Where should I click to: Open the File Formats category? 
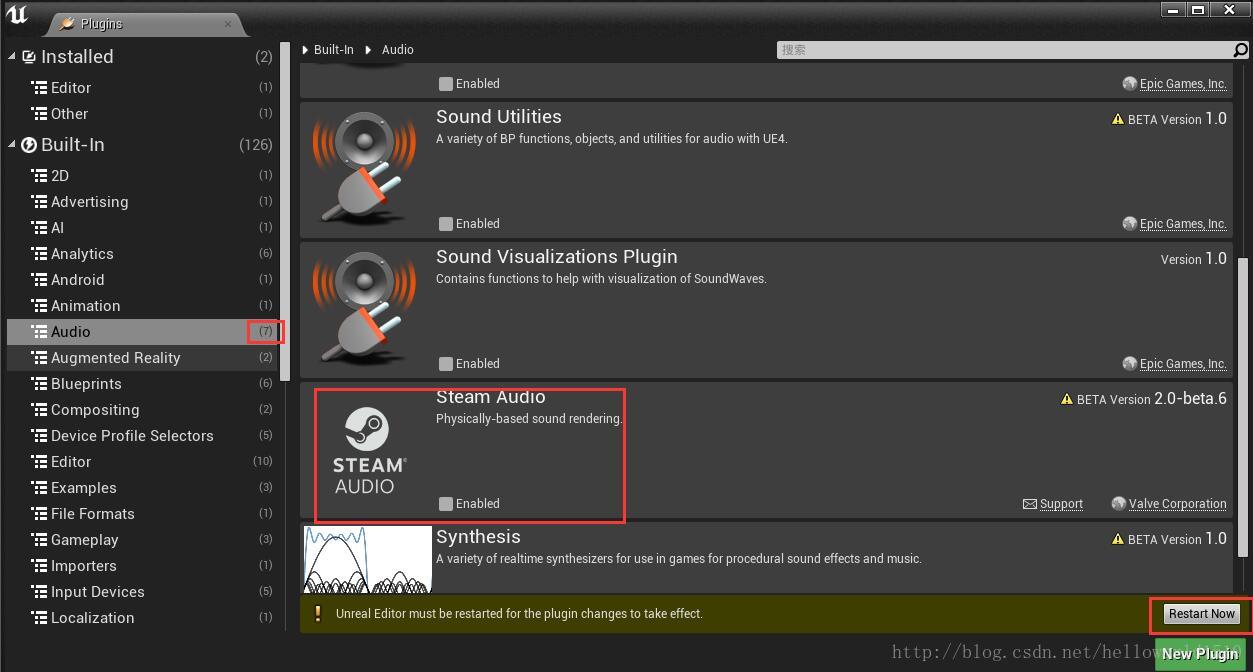(142, 514)
